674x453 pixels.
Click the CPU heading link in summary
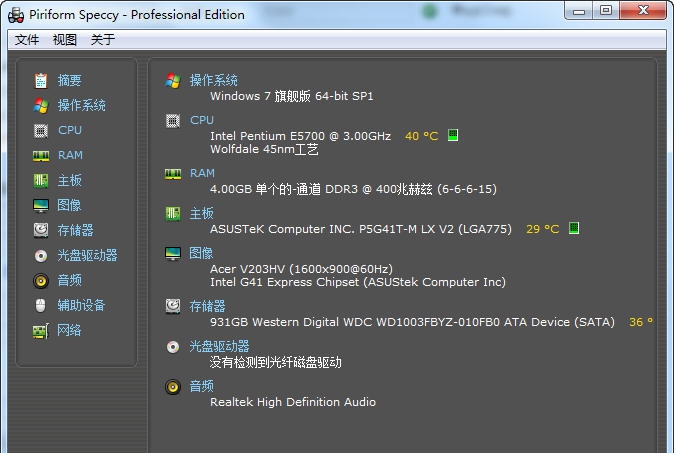click(202, 120)
